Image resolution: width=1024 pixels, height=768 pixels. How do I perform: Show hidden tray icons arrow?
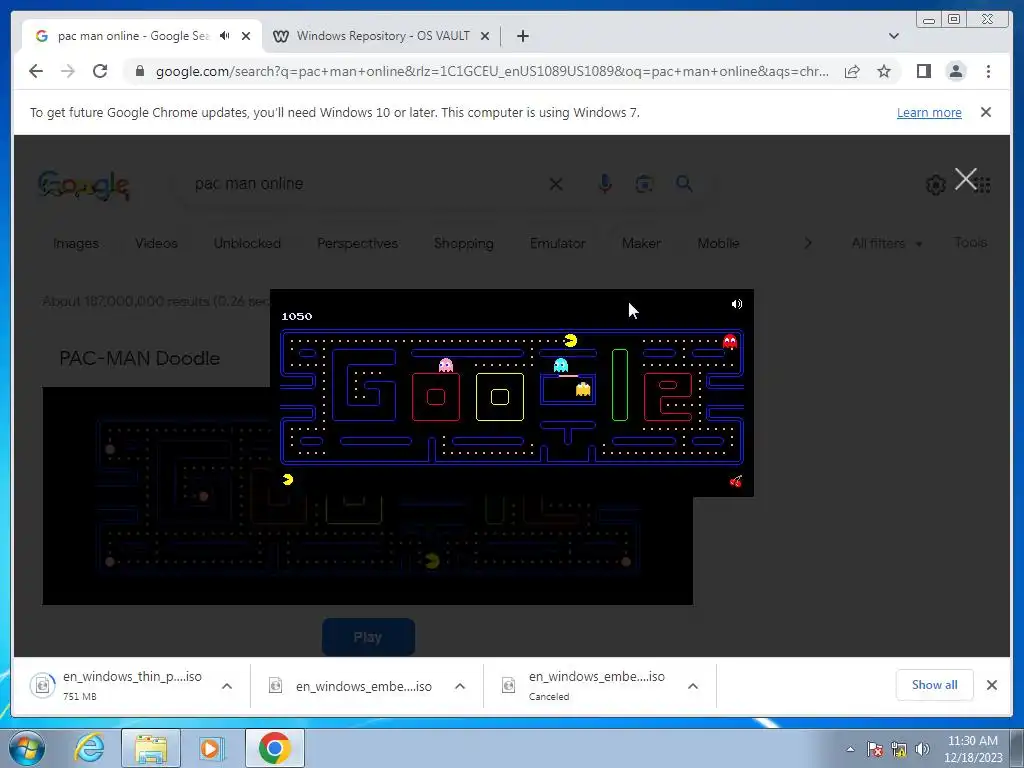coord(850,749)
